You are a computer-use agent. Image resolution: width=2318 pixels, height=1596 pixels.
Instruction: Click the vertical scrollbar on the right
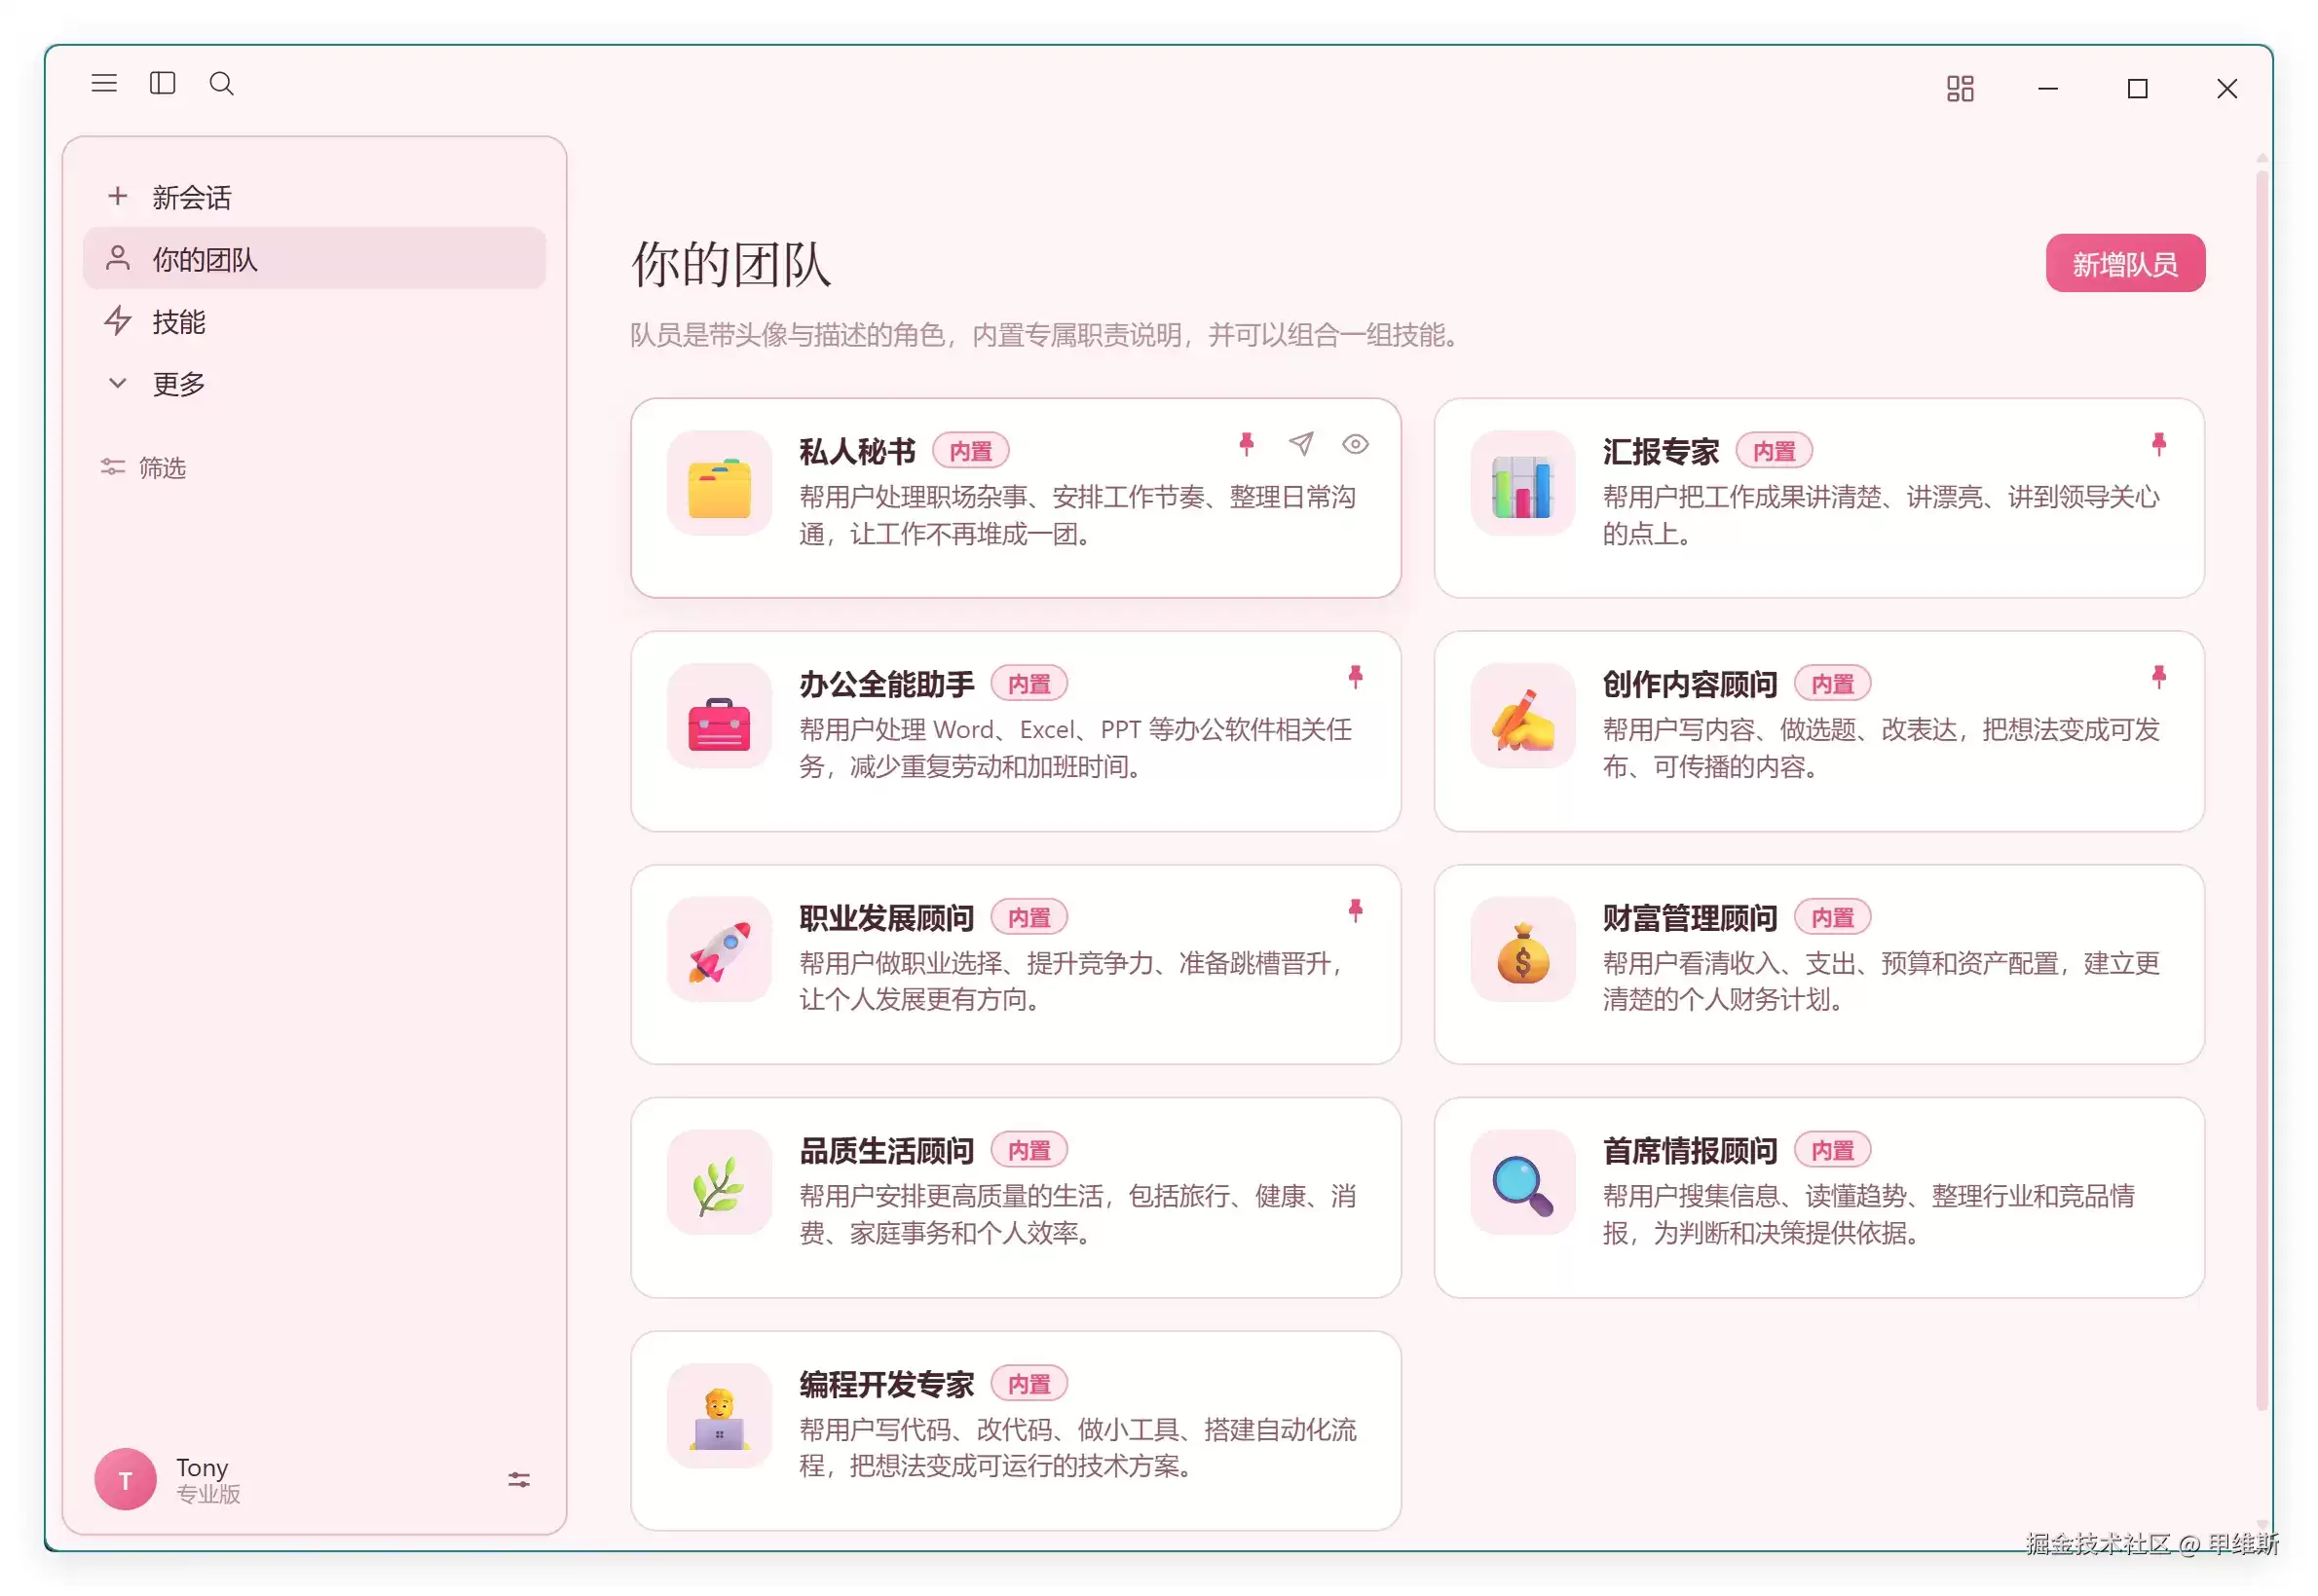coord(2261,790)
